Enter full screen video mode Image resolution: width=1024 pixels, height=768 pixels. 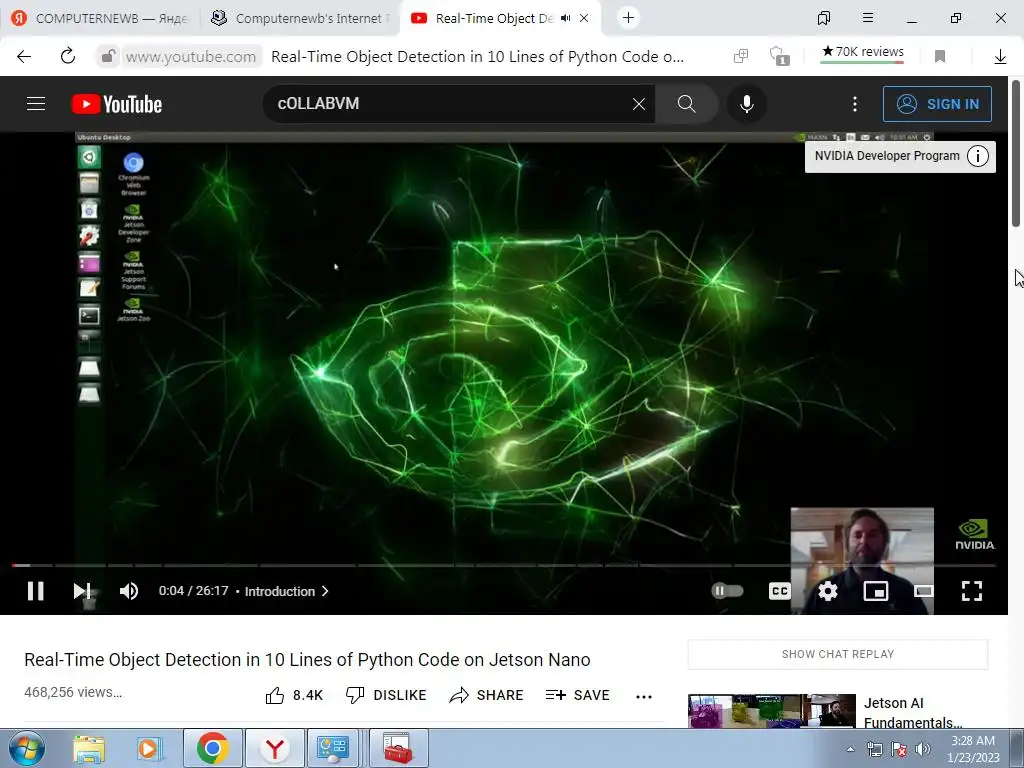(972, 591)
